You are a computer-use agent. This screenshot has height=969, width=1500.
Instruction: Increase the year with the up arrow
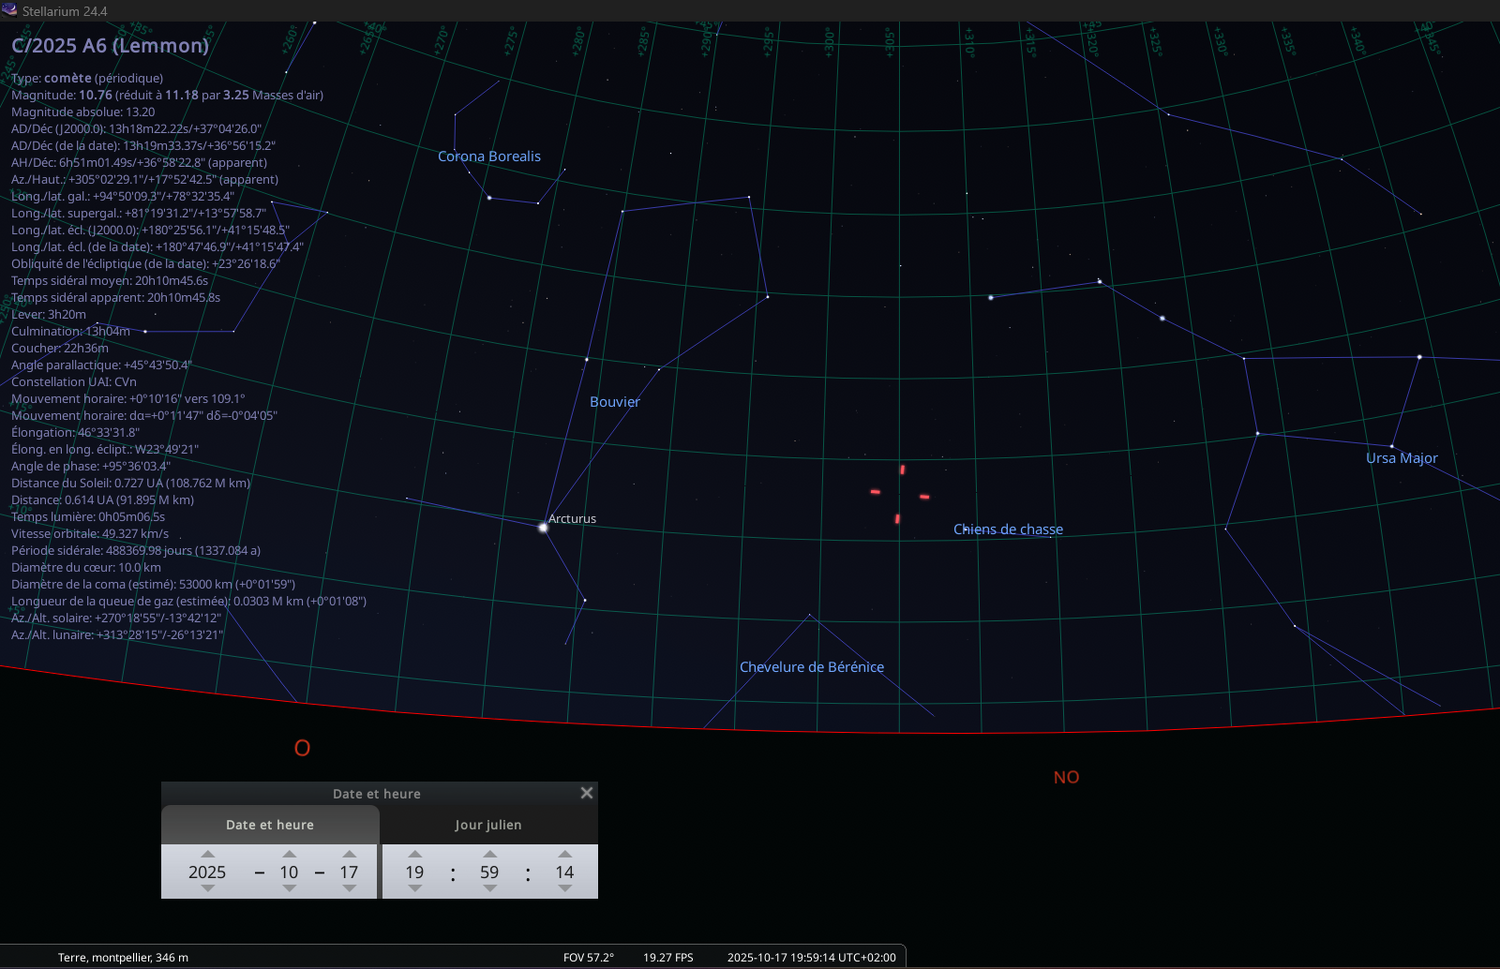tap(207, 854)
